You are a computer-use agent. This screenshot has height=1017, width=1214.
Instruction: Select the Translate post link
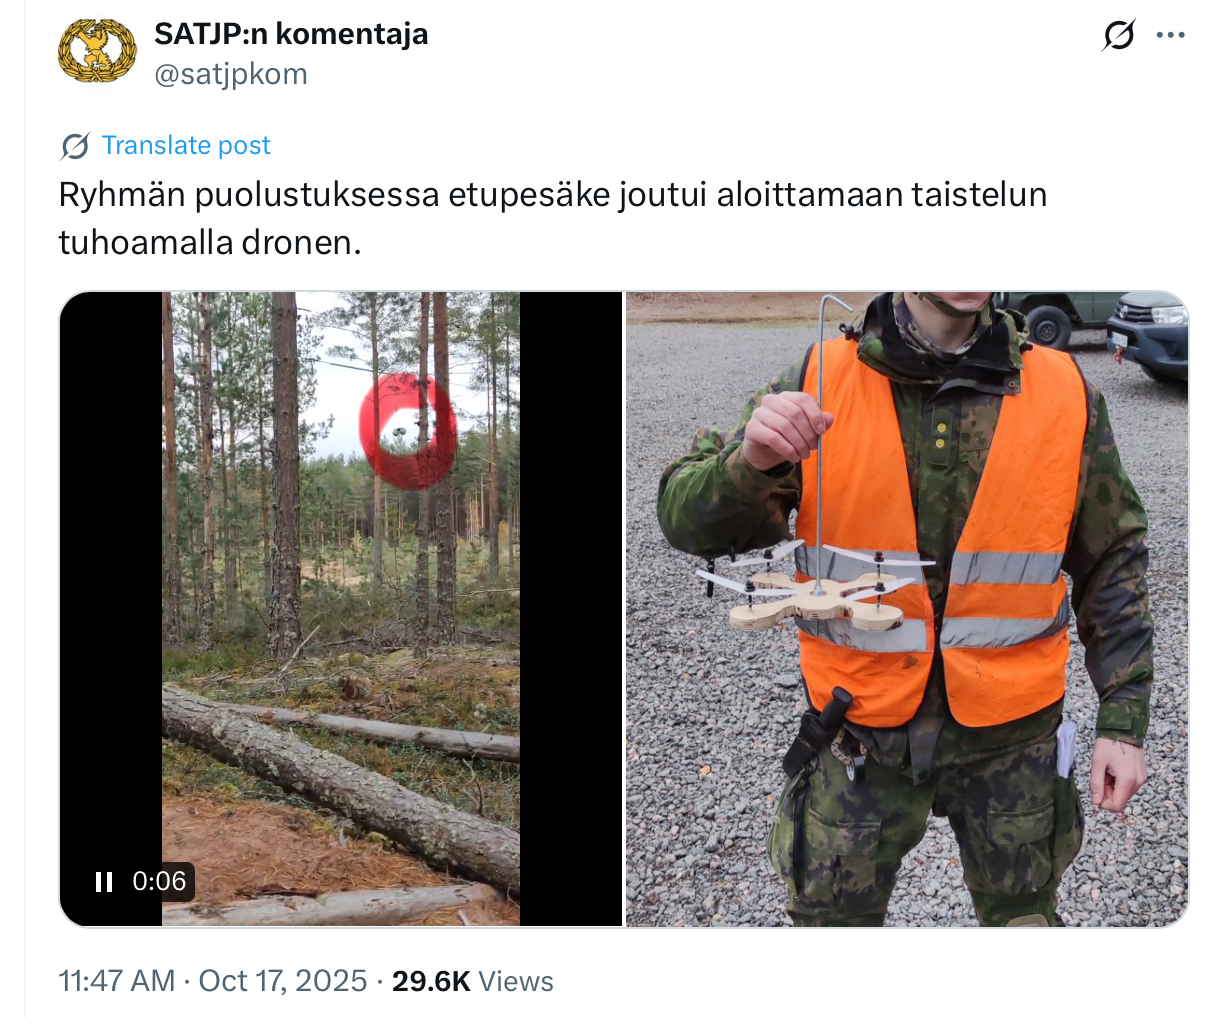(x=186, y=146)
